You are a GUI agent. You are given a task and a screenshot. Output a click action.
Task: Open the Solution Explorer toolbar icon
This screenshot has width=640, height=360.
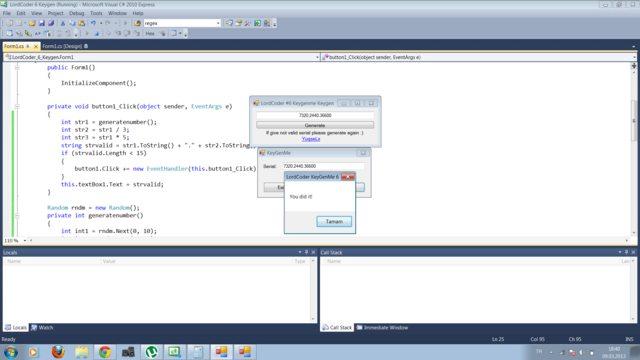click(x=229, y=23)
